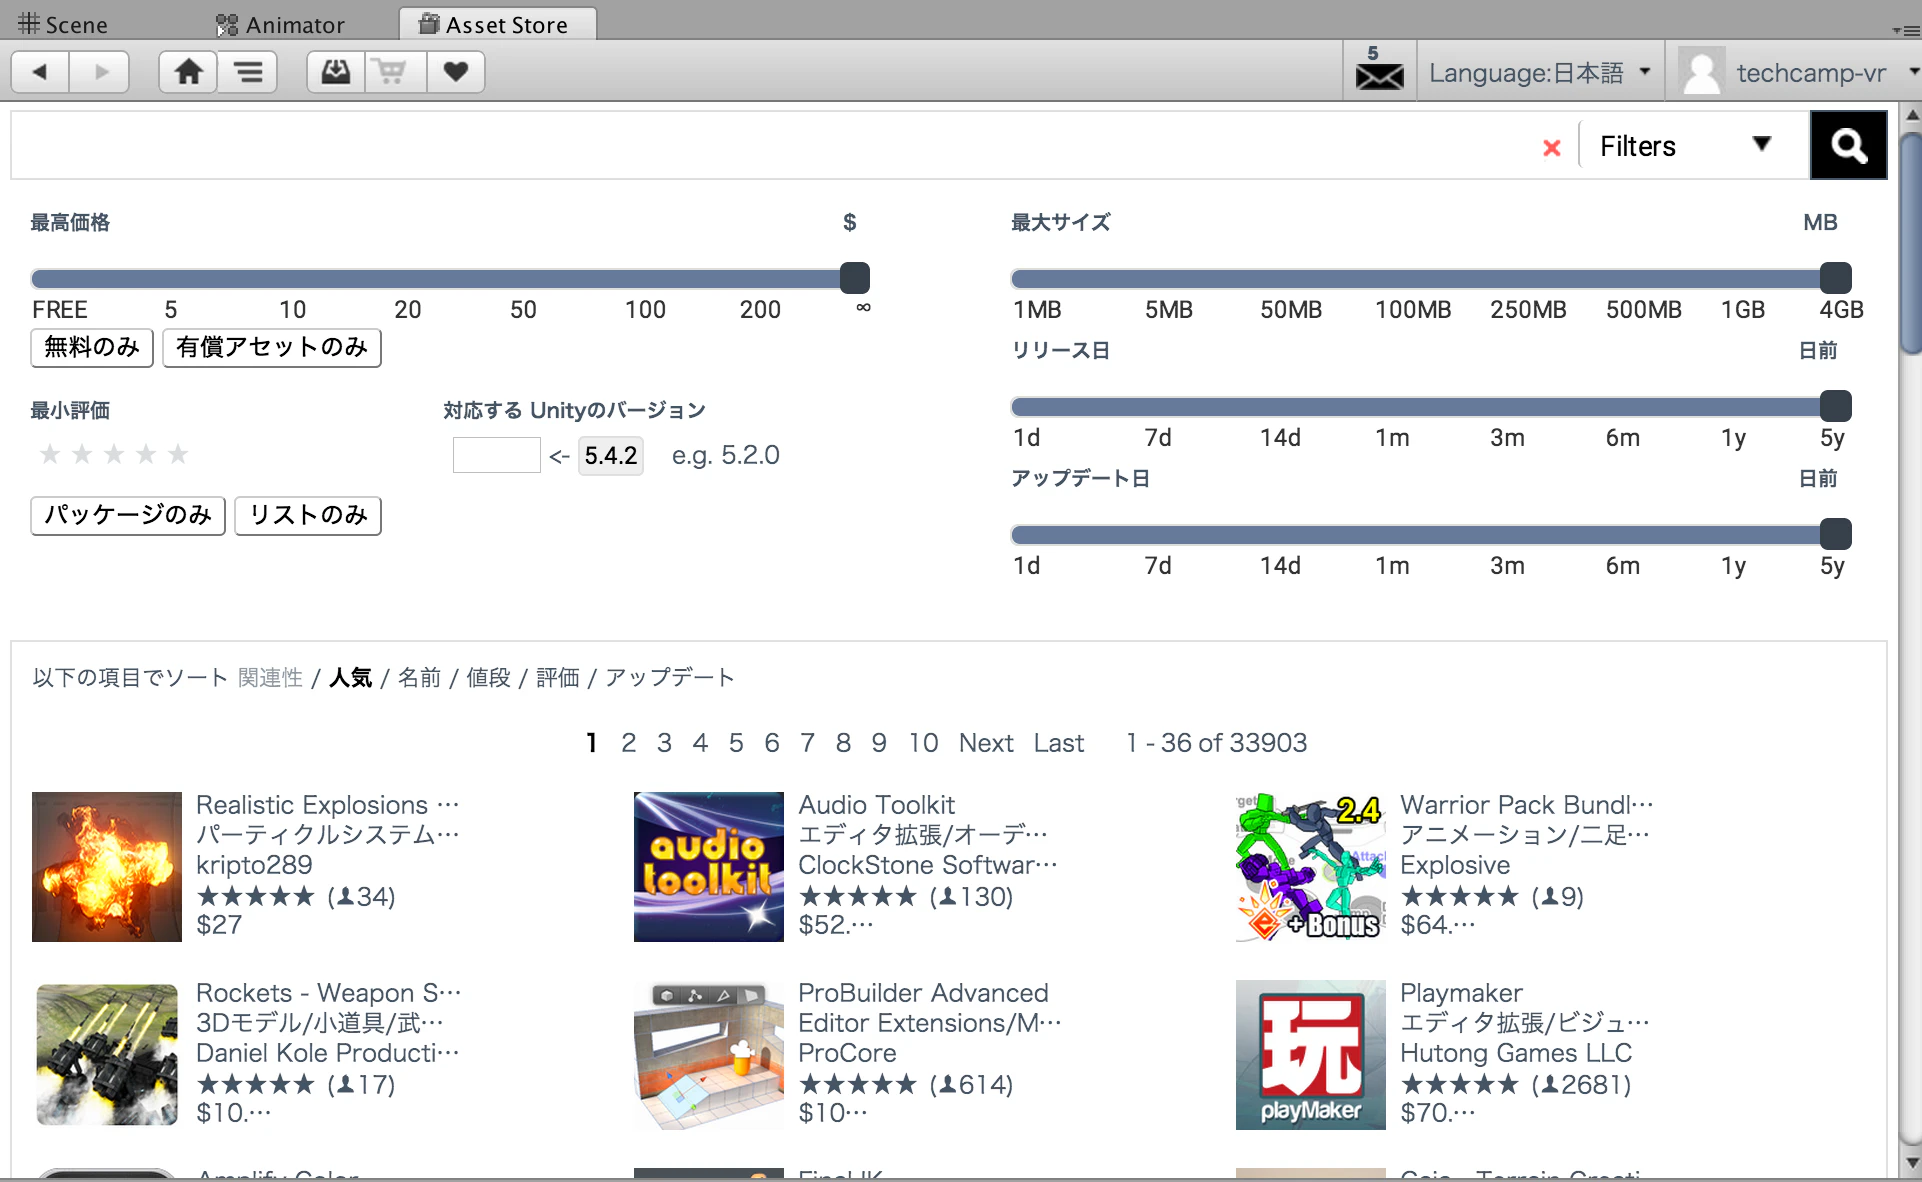This screenshot has height=1182, width=1922.
Task: Go back with the left arrow button
Action: click(40, 72)
